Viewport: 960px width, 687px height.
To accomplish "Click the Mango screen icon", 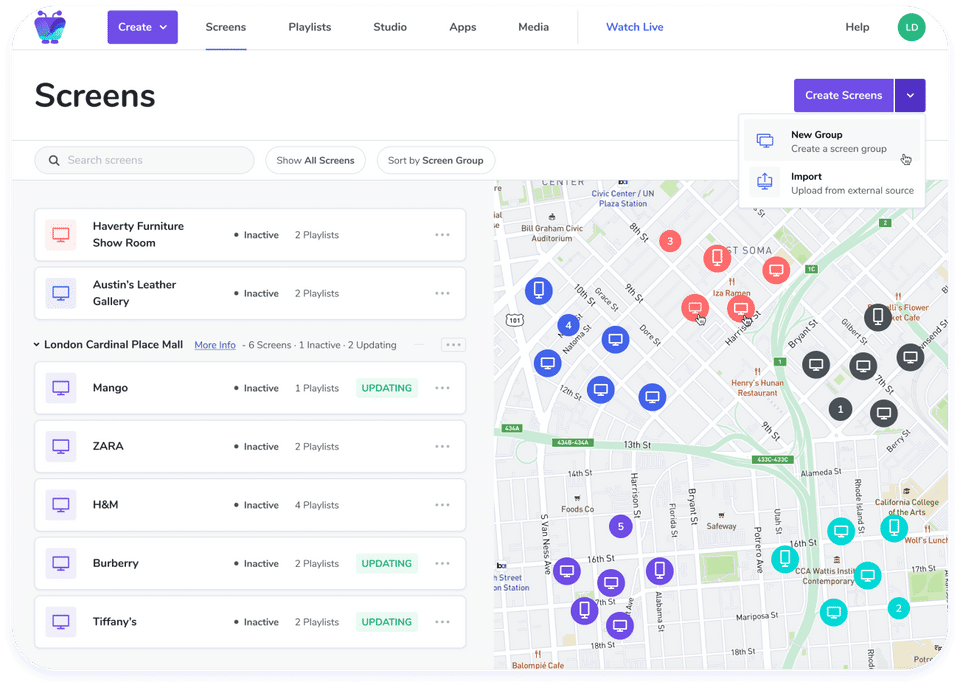I will (x=61, y=388).
